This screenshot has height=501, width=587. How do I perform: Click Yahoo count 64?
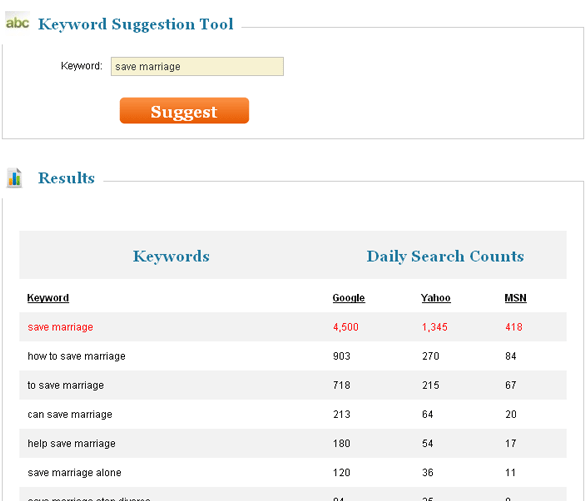pos(428,415)
